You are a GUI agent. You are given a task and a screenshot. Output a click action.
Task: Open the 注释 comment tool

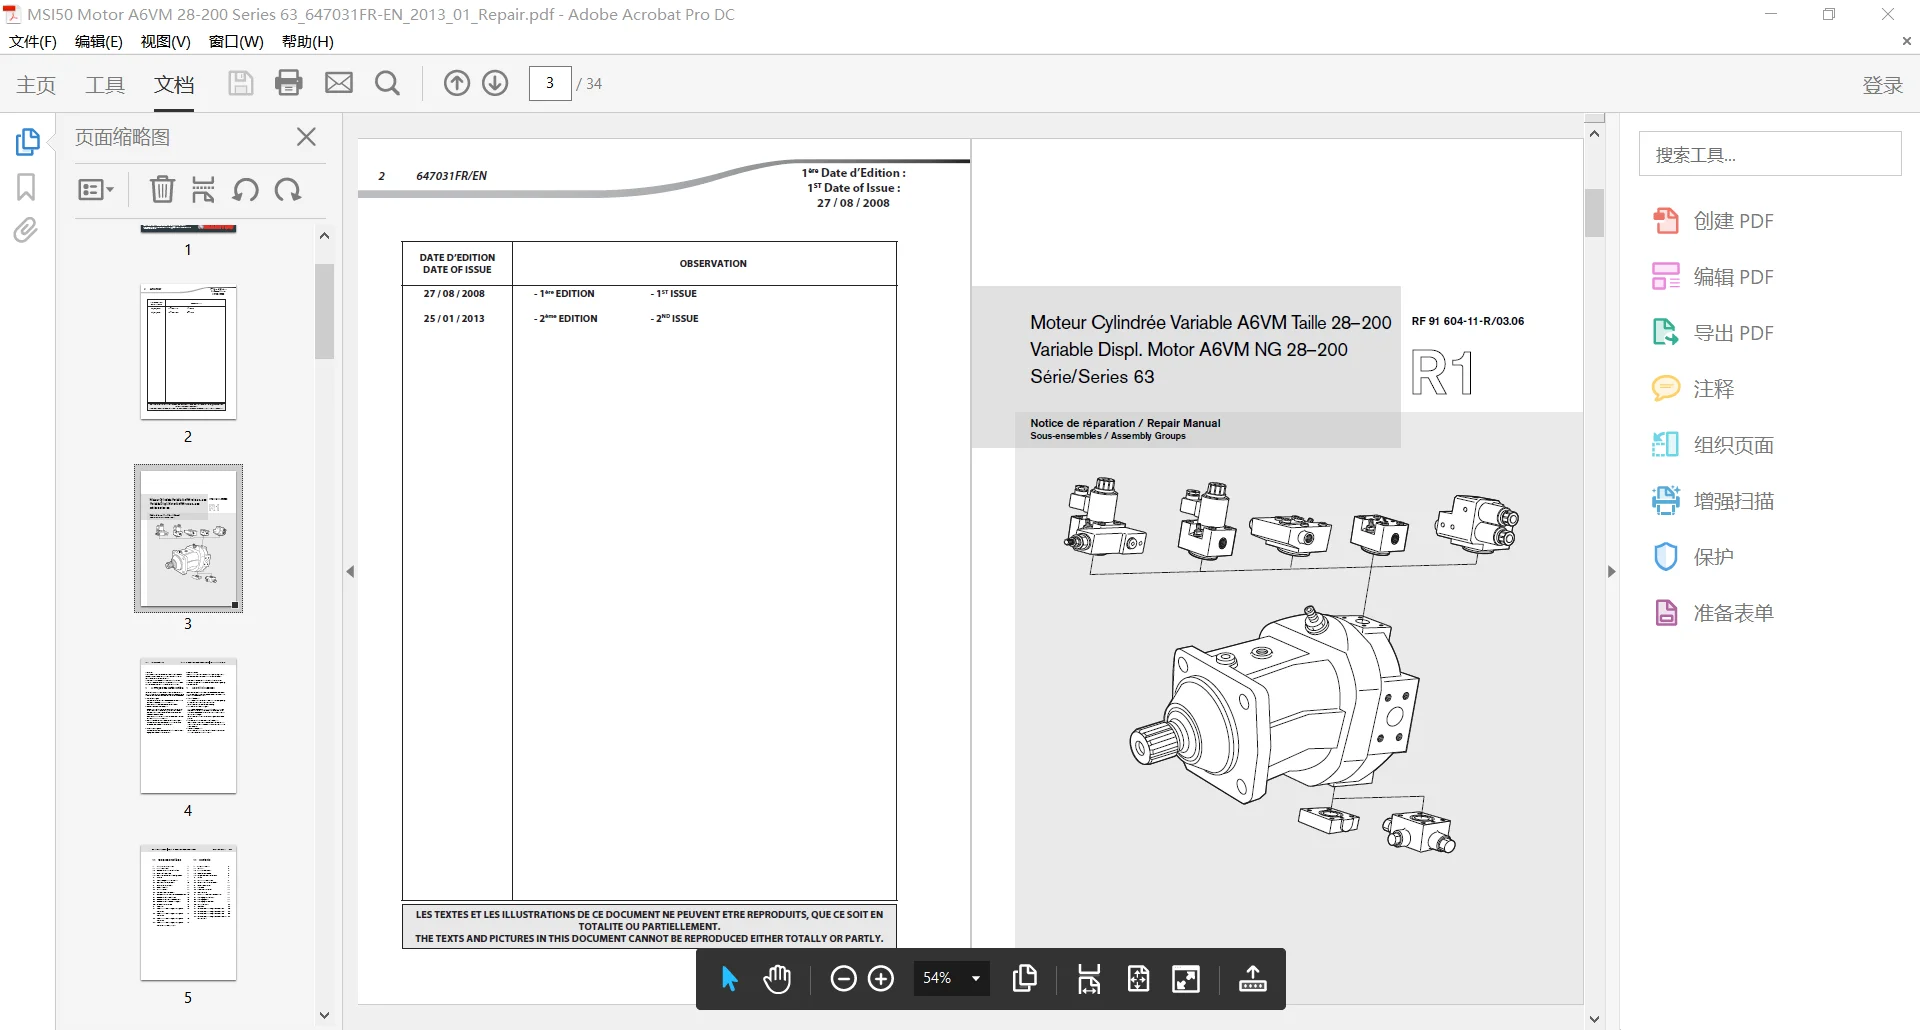click(x=1693, y=389)
